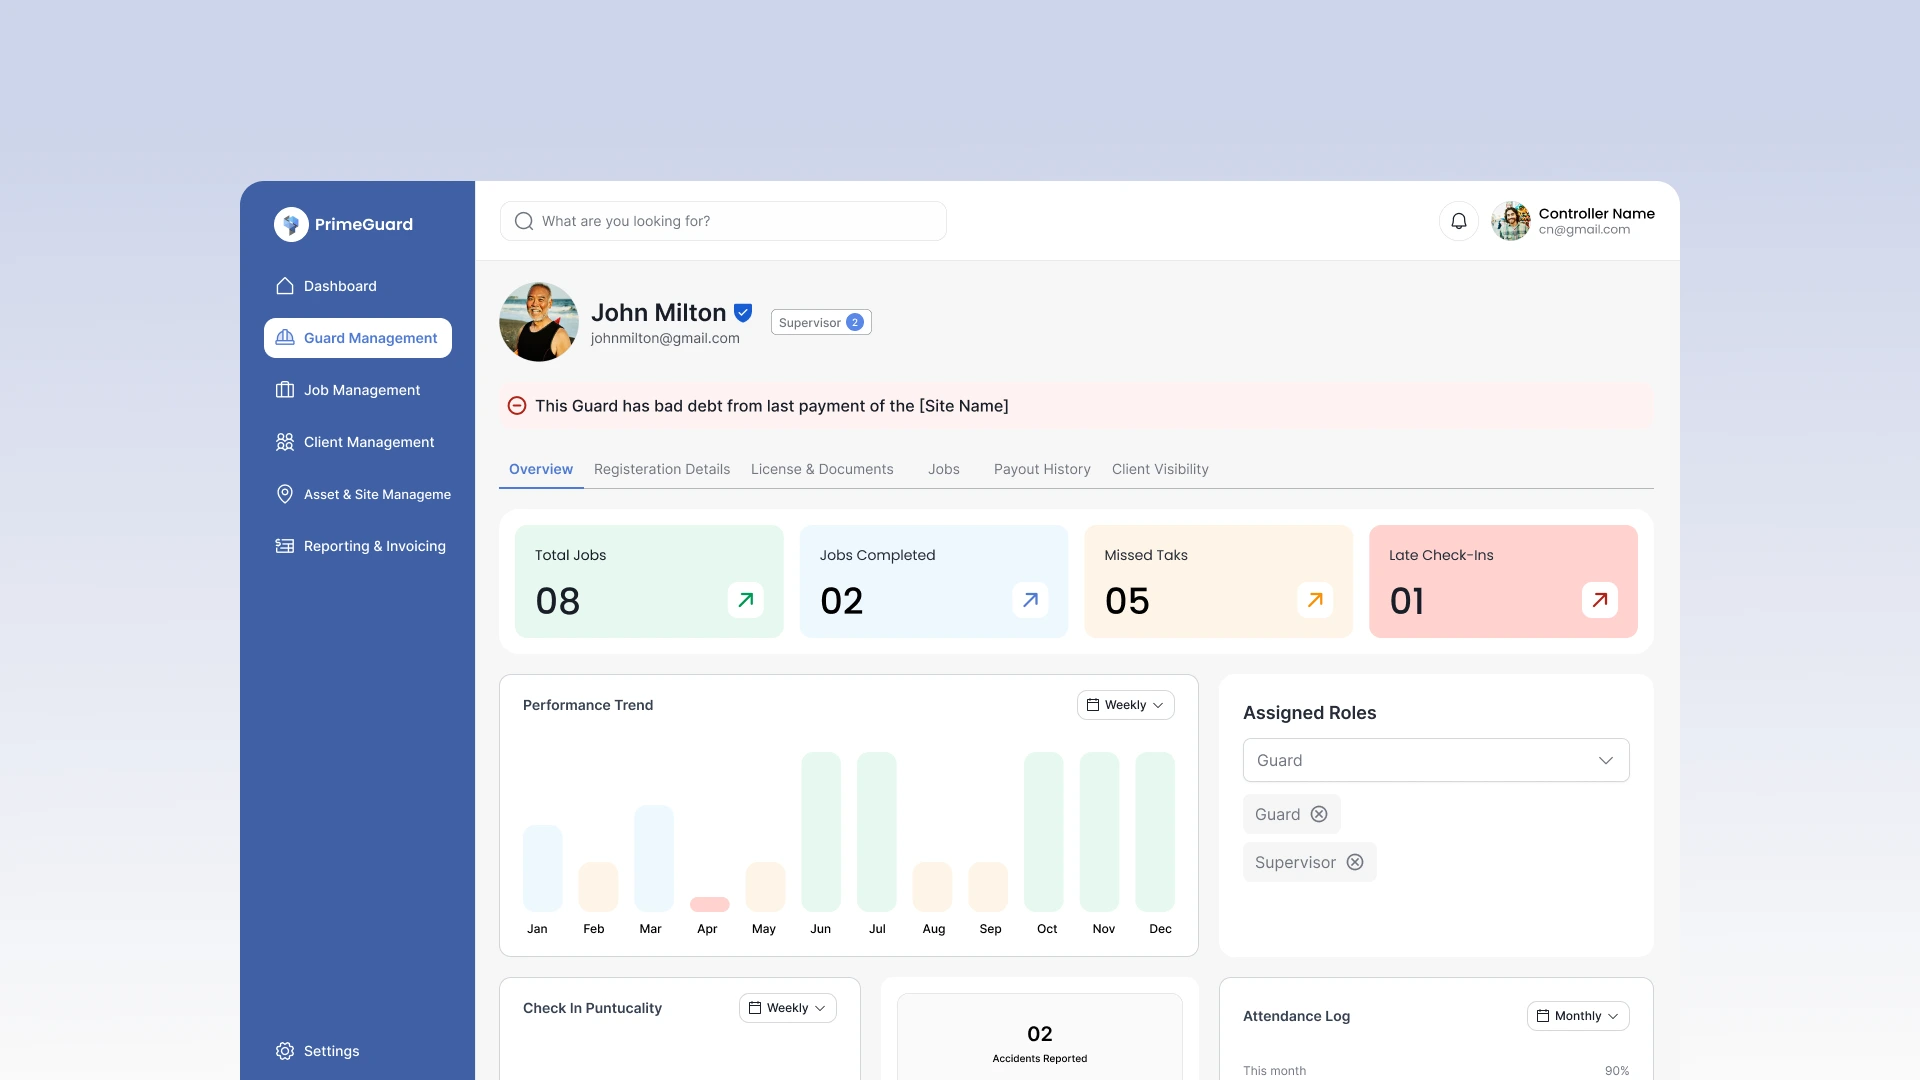Open License & Documents tab
1920x1080 pixels.
[822, 469]
